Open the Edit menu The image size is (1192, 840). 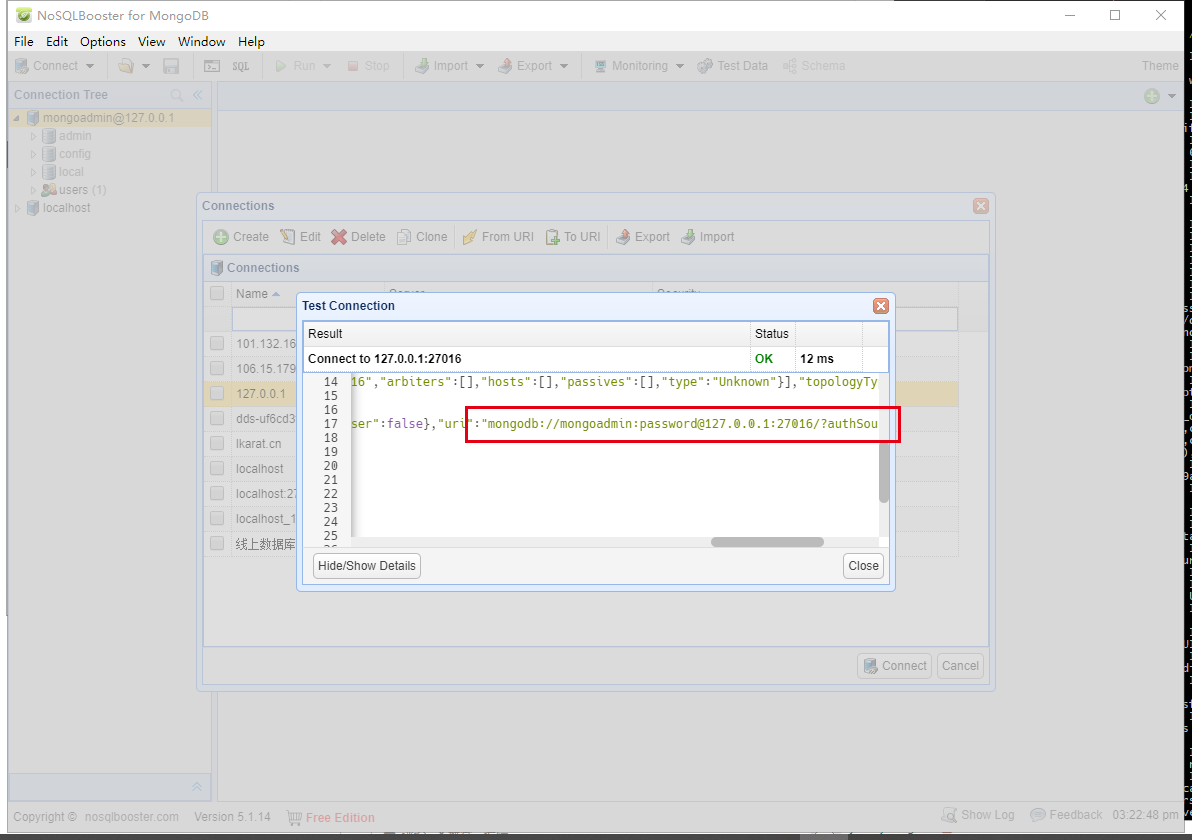[57, 42]
